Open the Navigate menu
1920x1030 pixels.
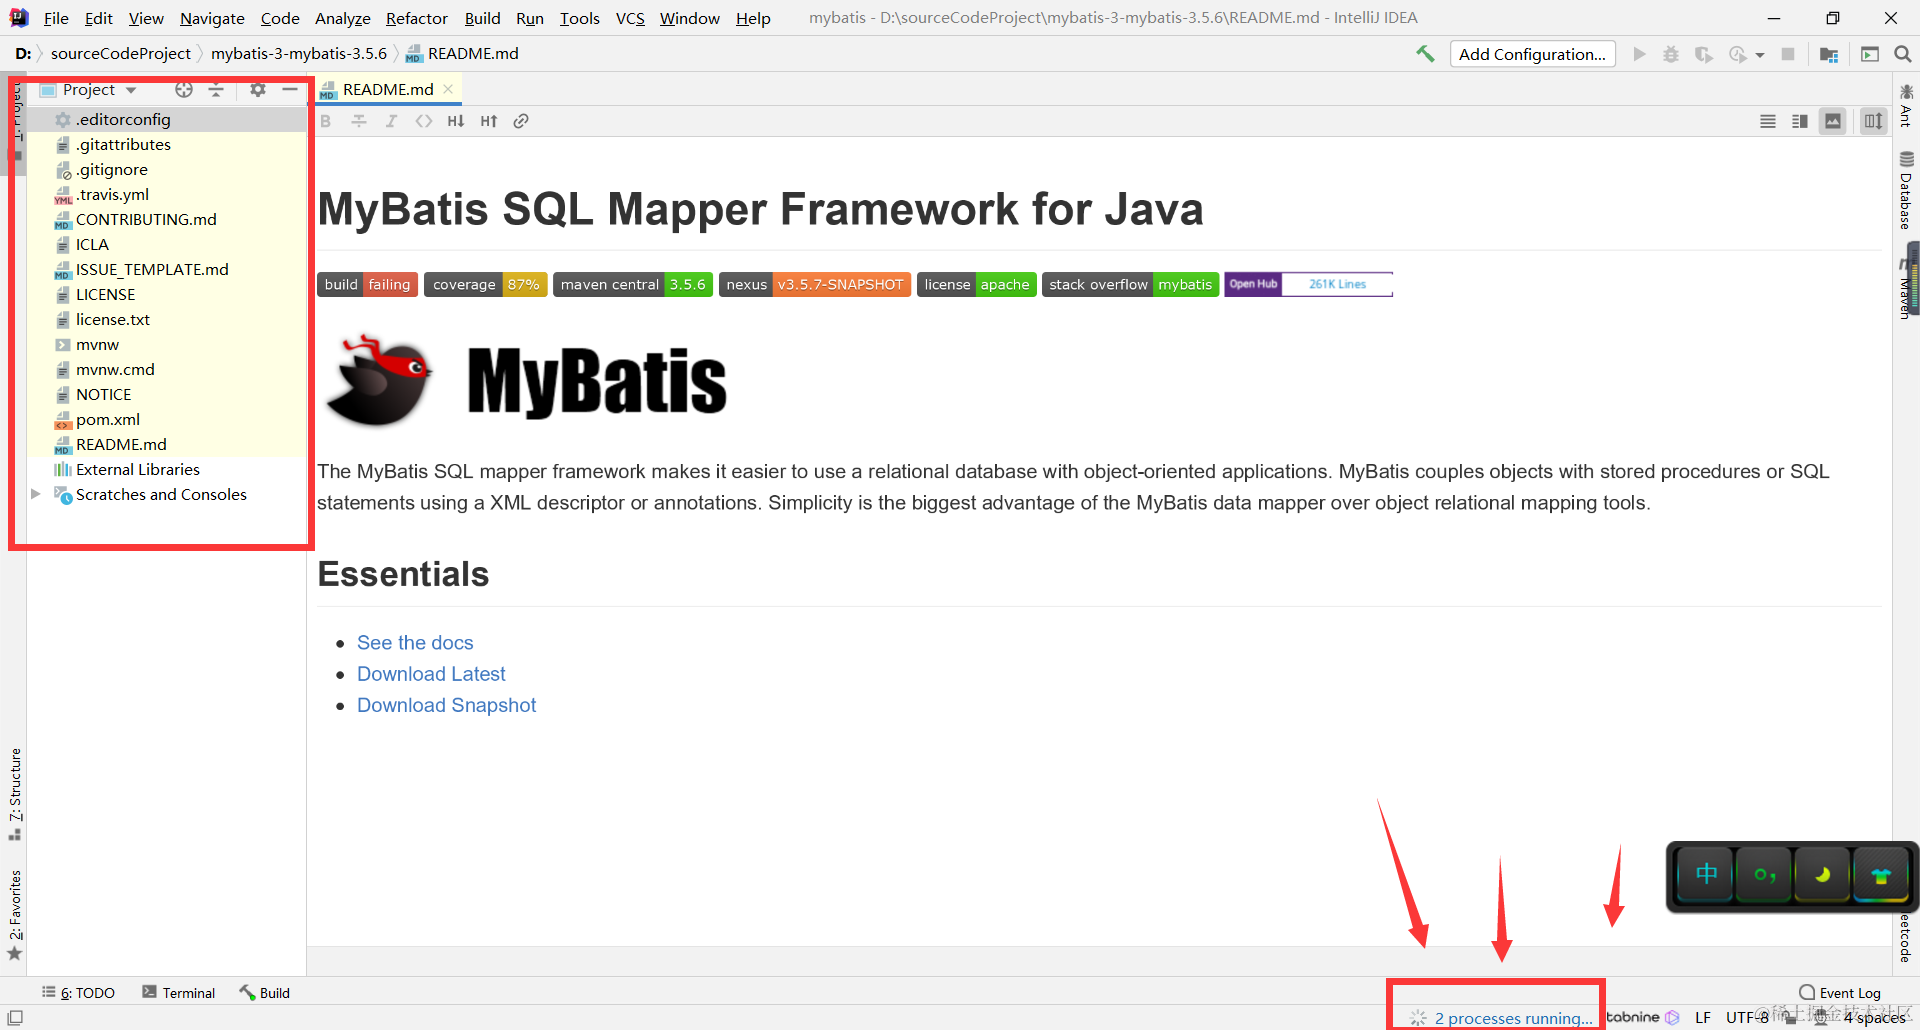(x=212, y=18)
